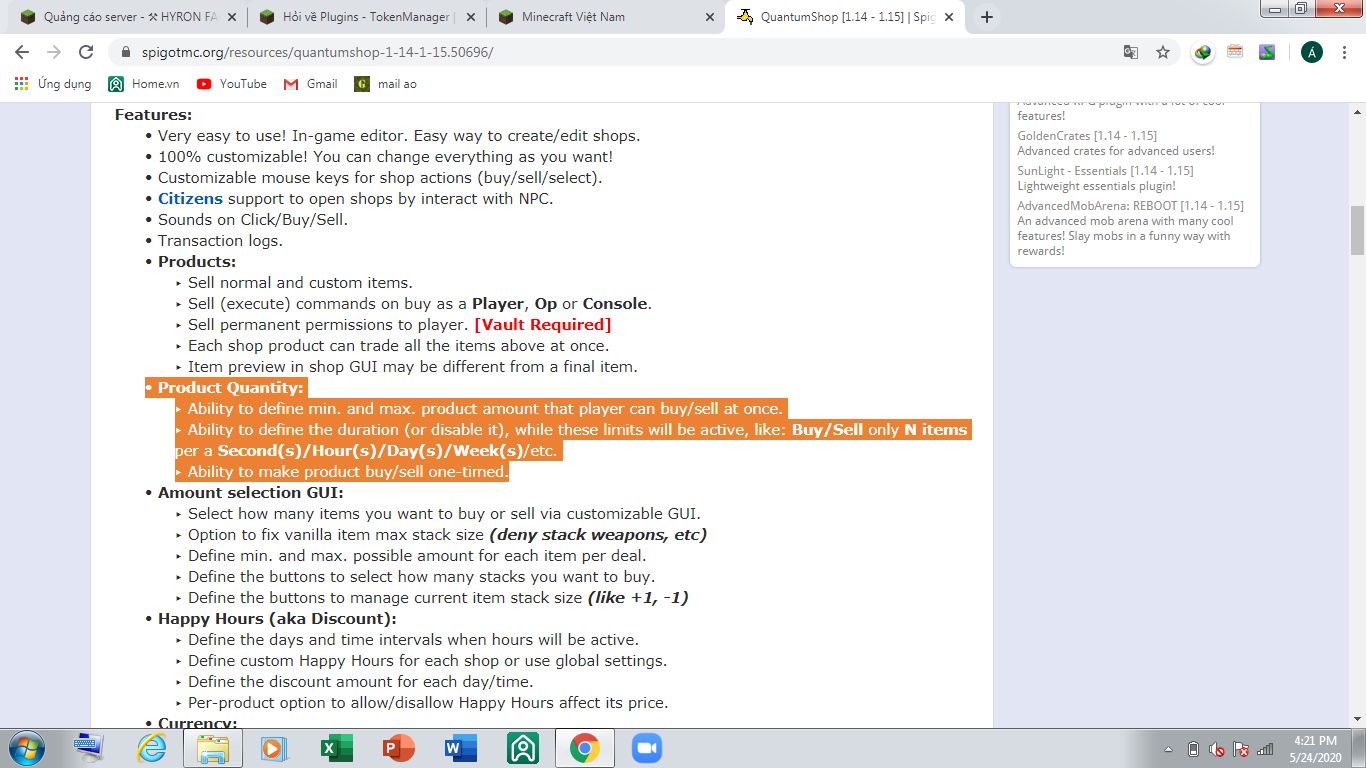
Task: Open the Ứng dụng apps bookmark
Action: pyautogui.click(x=53, y=84)
